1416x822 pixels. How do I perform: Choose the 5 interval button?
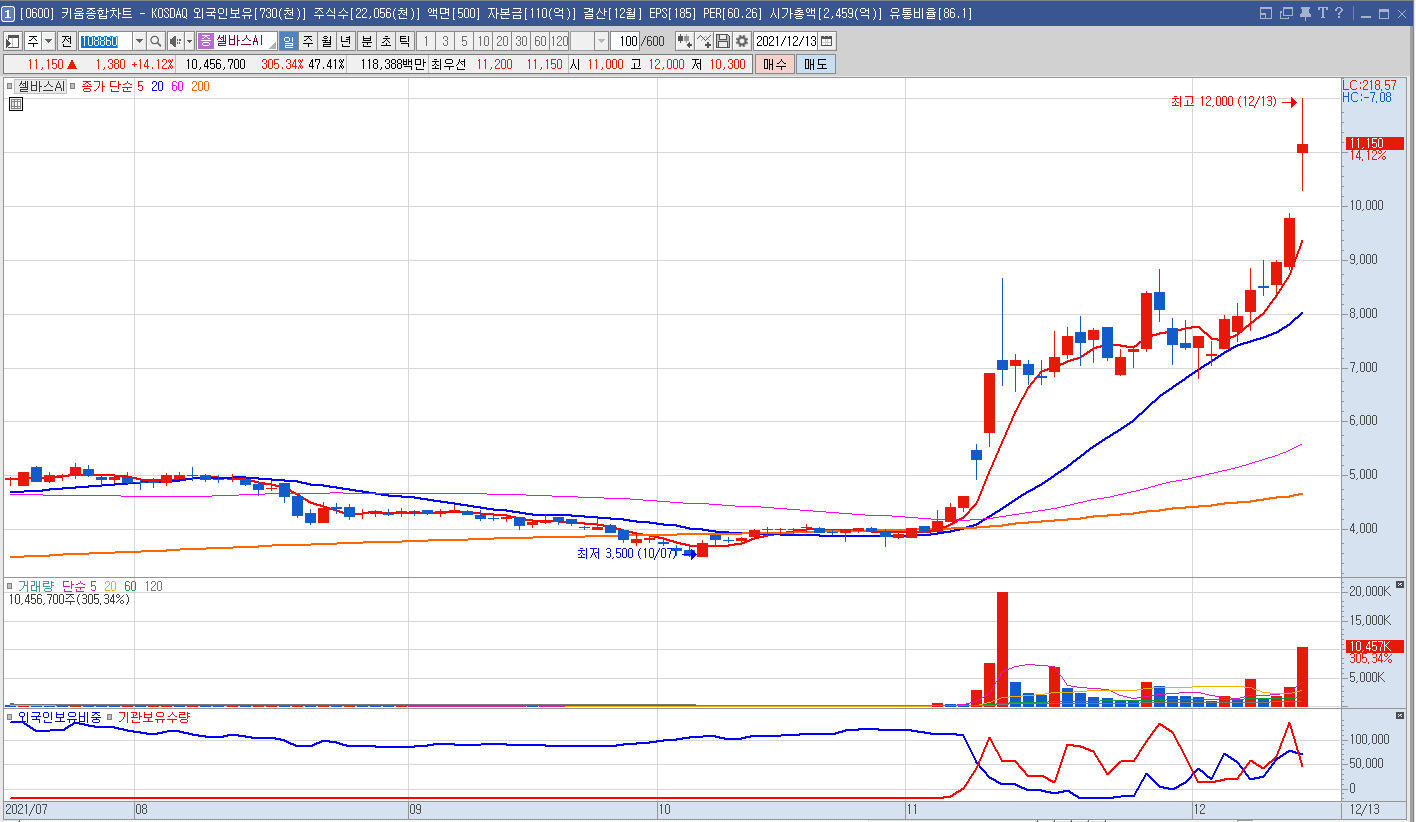tap(464, 41)
